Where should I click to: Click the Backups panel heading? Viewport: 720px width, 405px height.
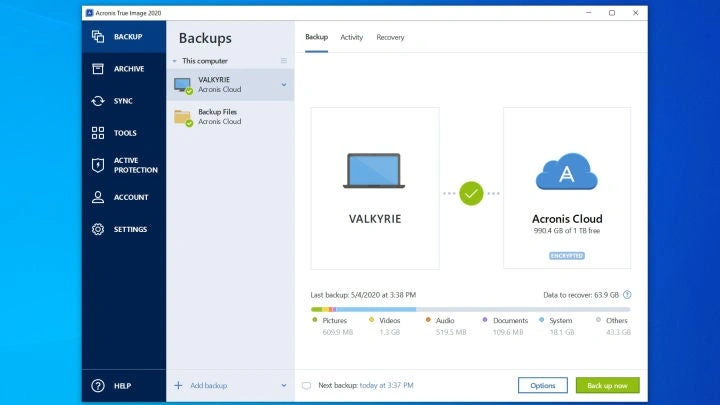click(x=205, y=38)
